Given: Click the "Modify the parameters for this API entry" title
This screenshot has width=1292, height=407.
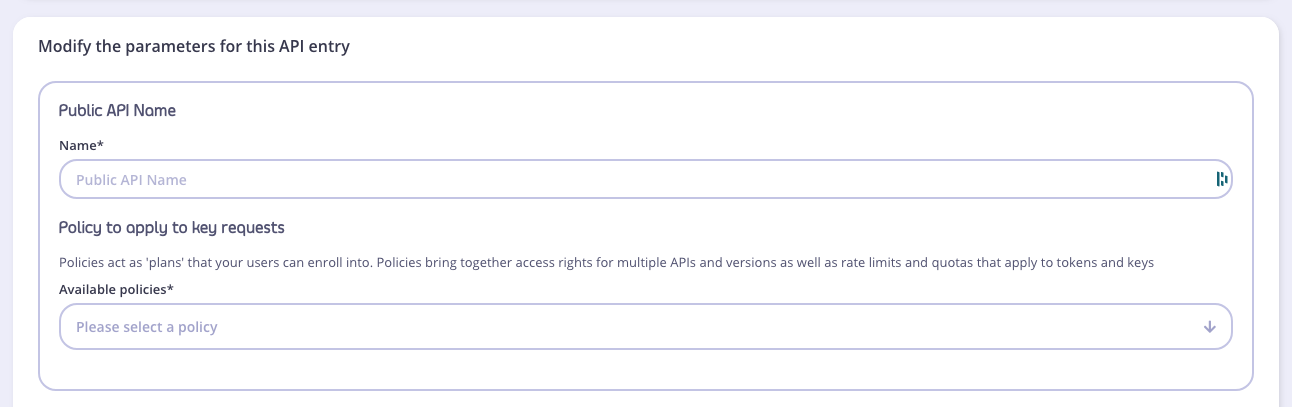Looking at the screenshot, I should (194, 47).
